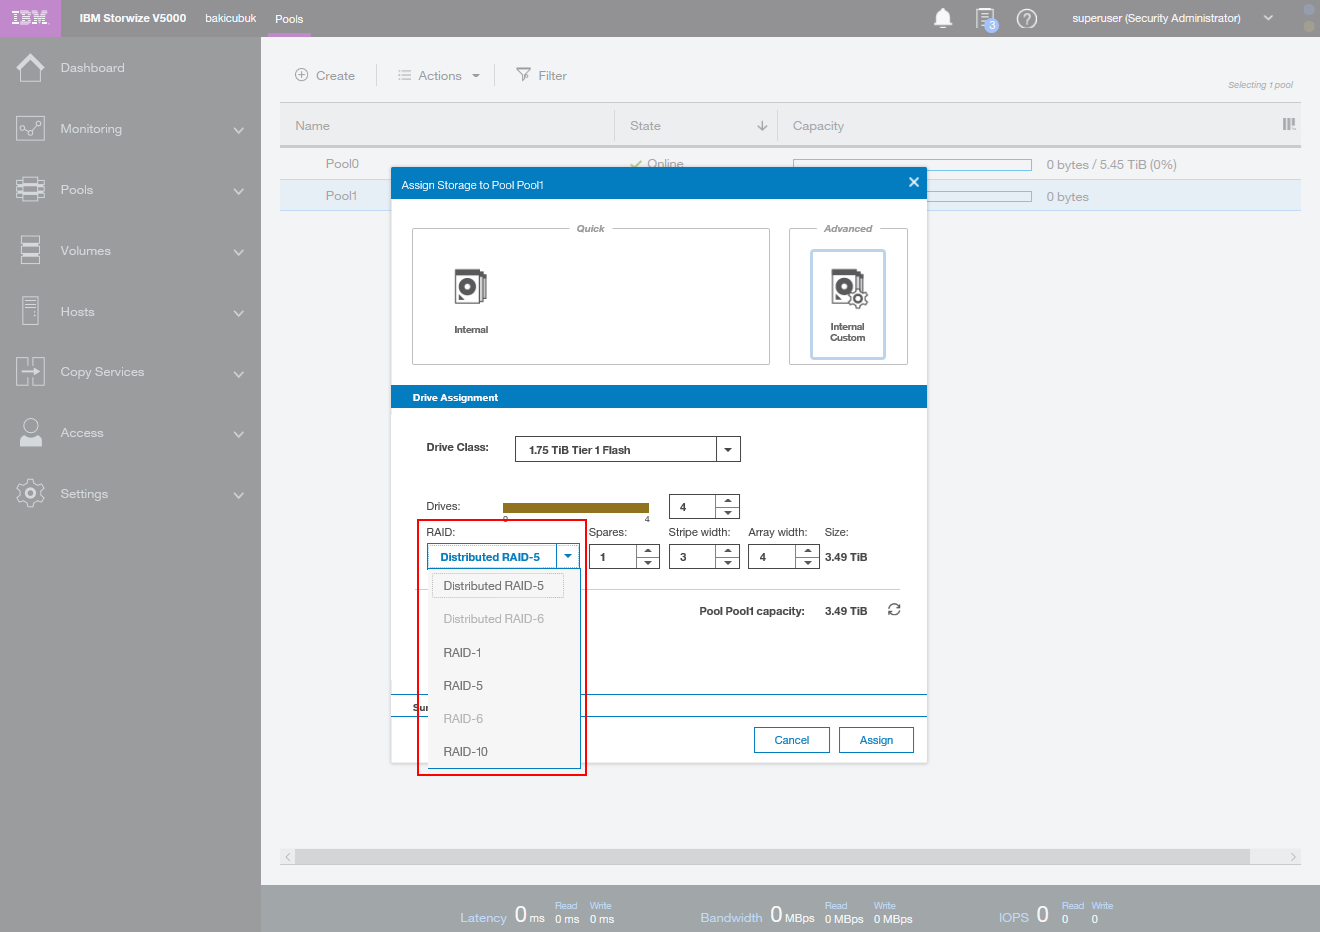This screenshot has height=932, width=1320.
Task: Click the Copy Services sidebar icon
Action: coord(30,372)
